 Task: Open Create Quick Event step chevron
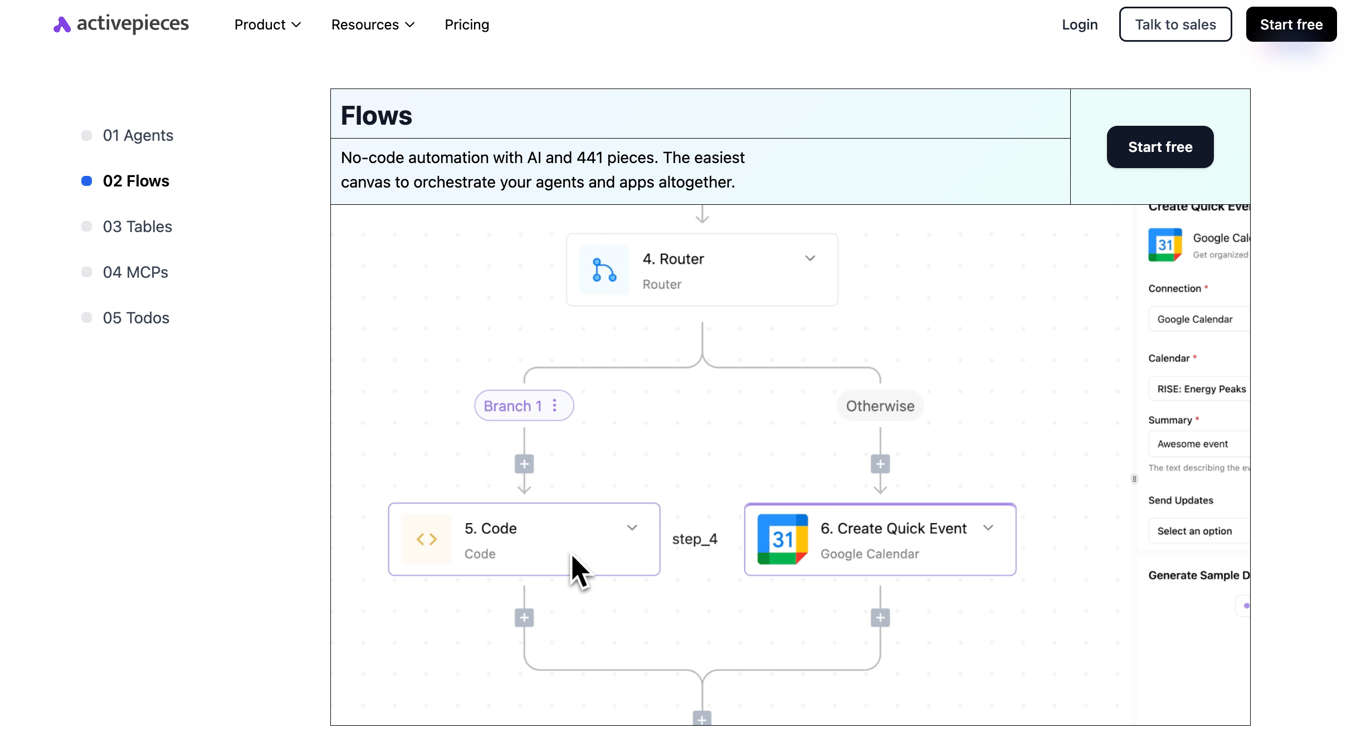(x=988, y=528)
